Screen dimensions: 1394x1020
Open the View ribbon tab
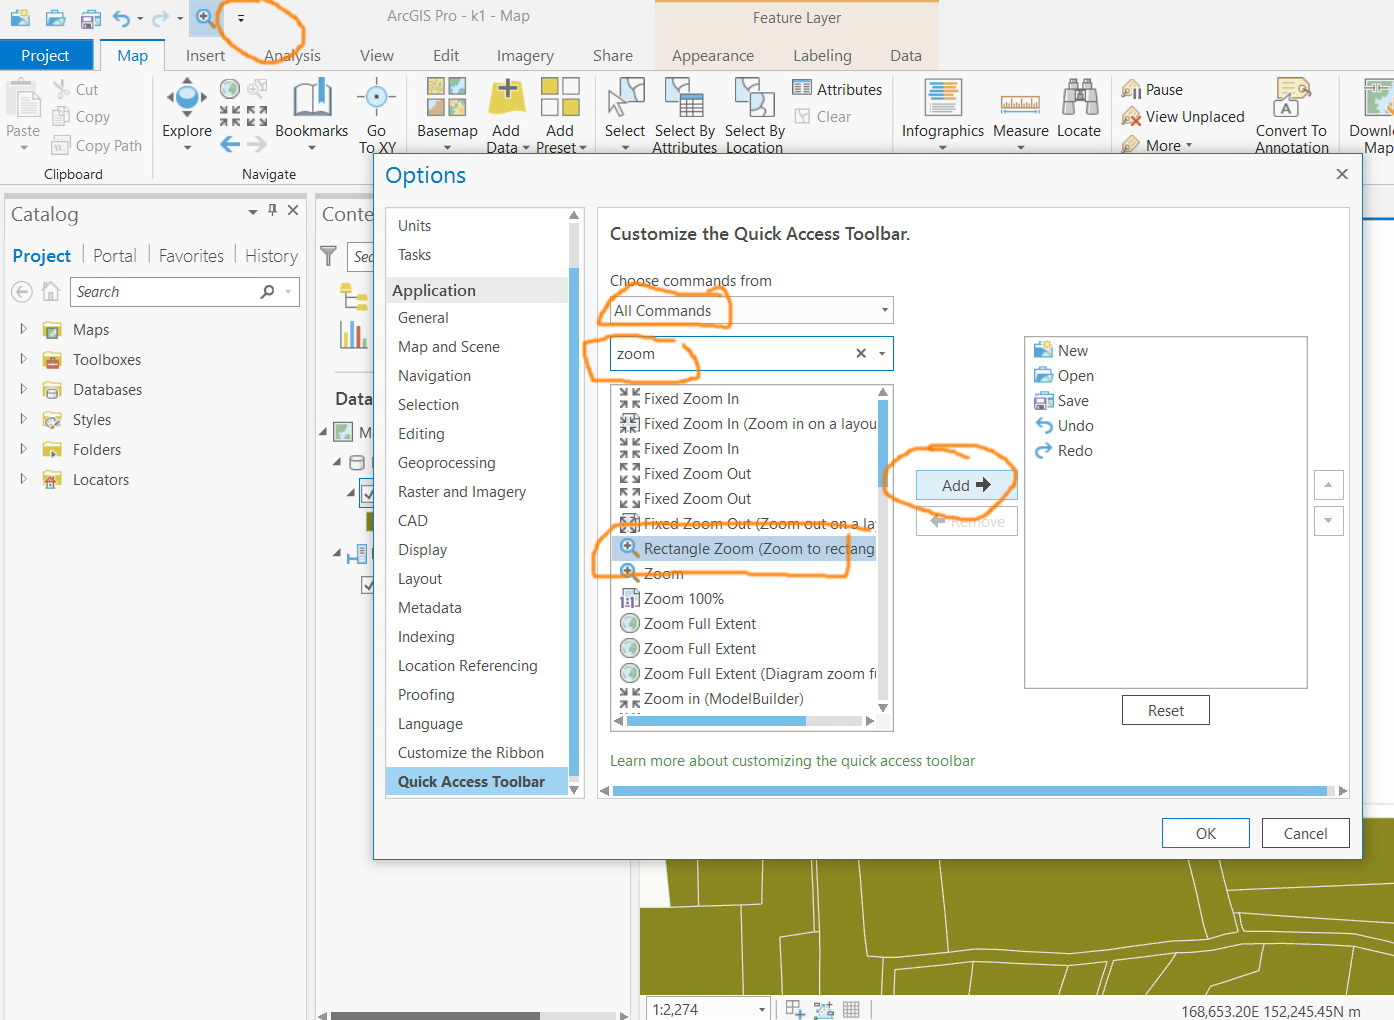click(x=377, y=56)
